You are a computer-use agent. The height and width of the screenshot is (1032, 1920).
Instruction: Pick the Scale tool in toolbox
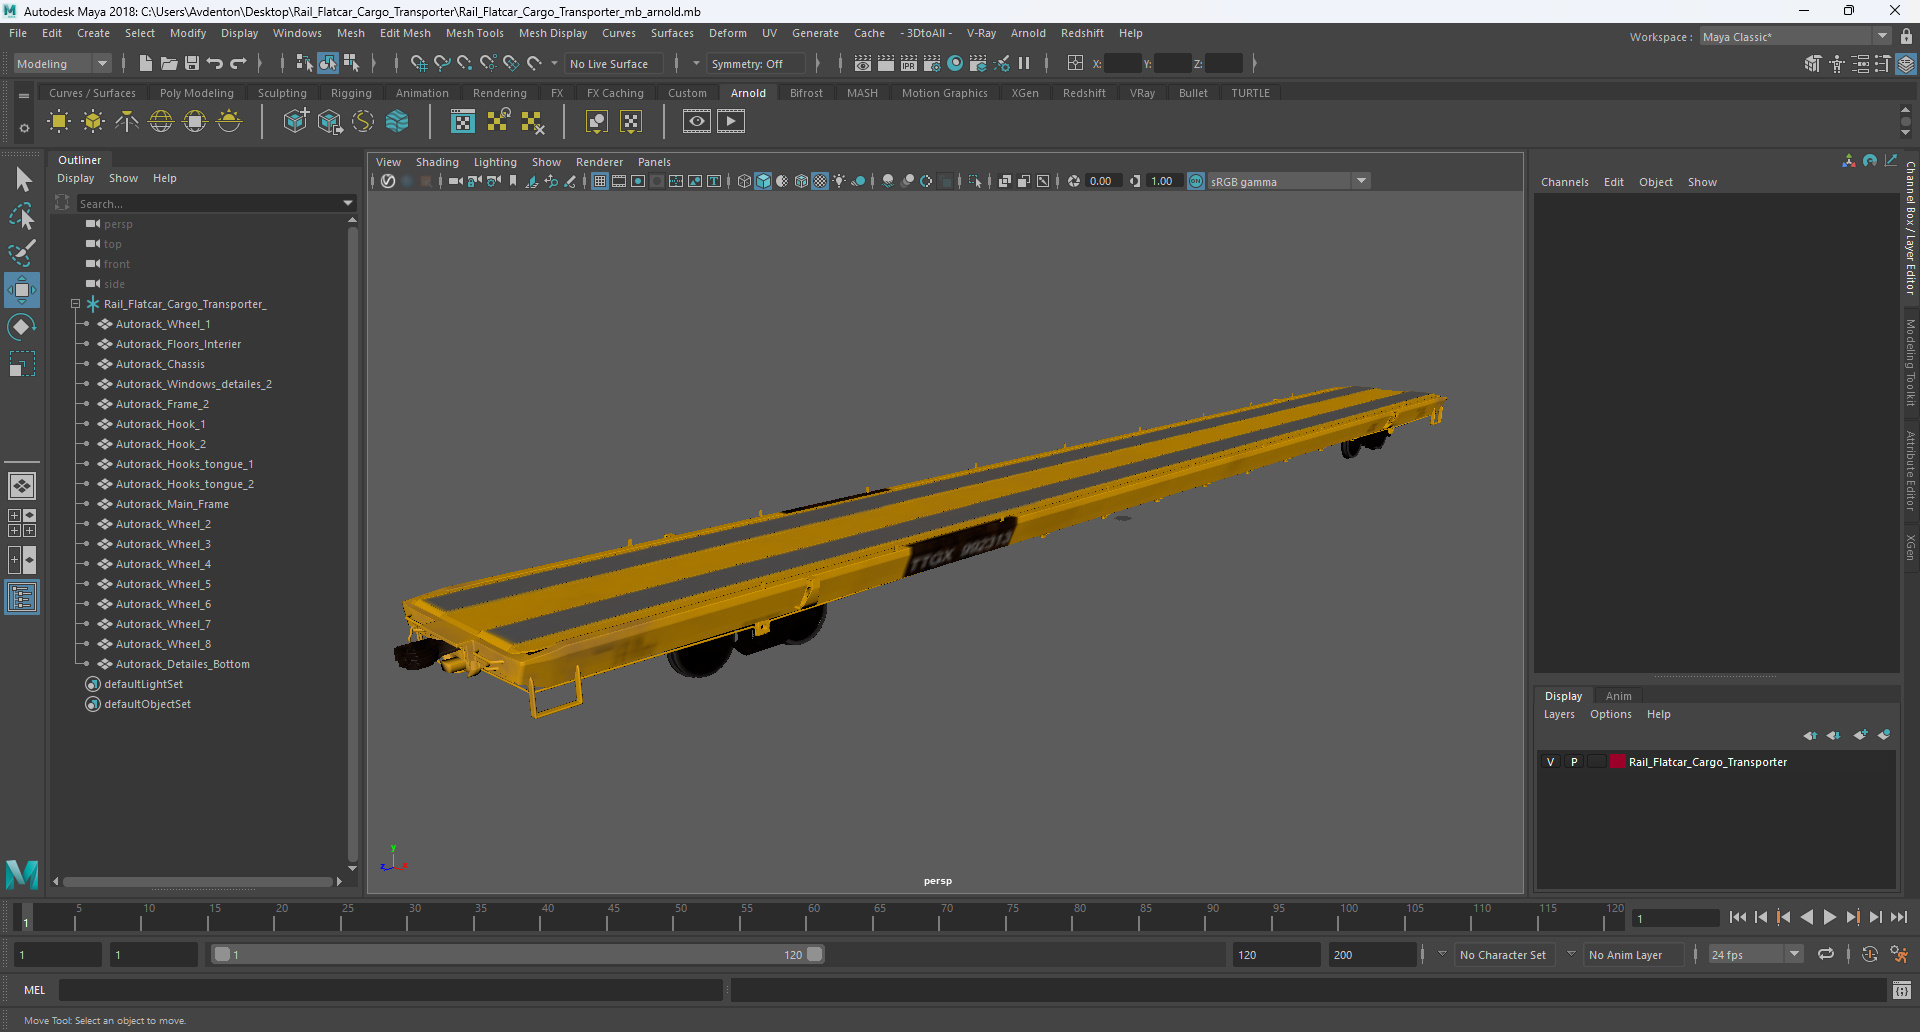(x=22, y=364)
